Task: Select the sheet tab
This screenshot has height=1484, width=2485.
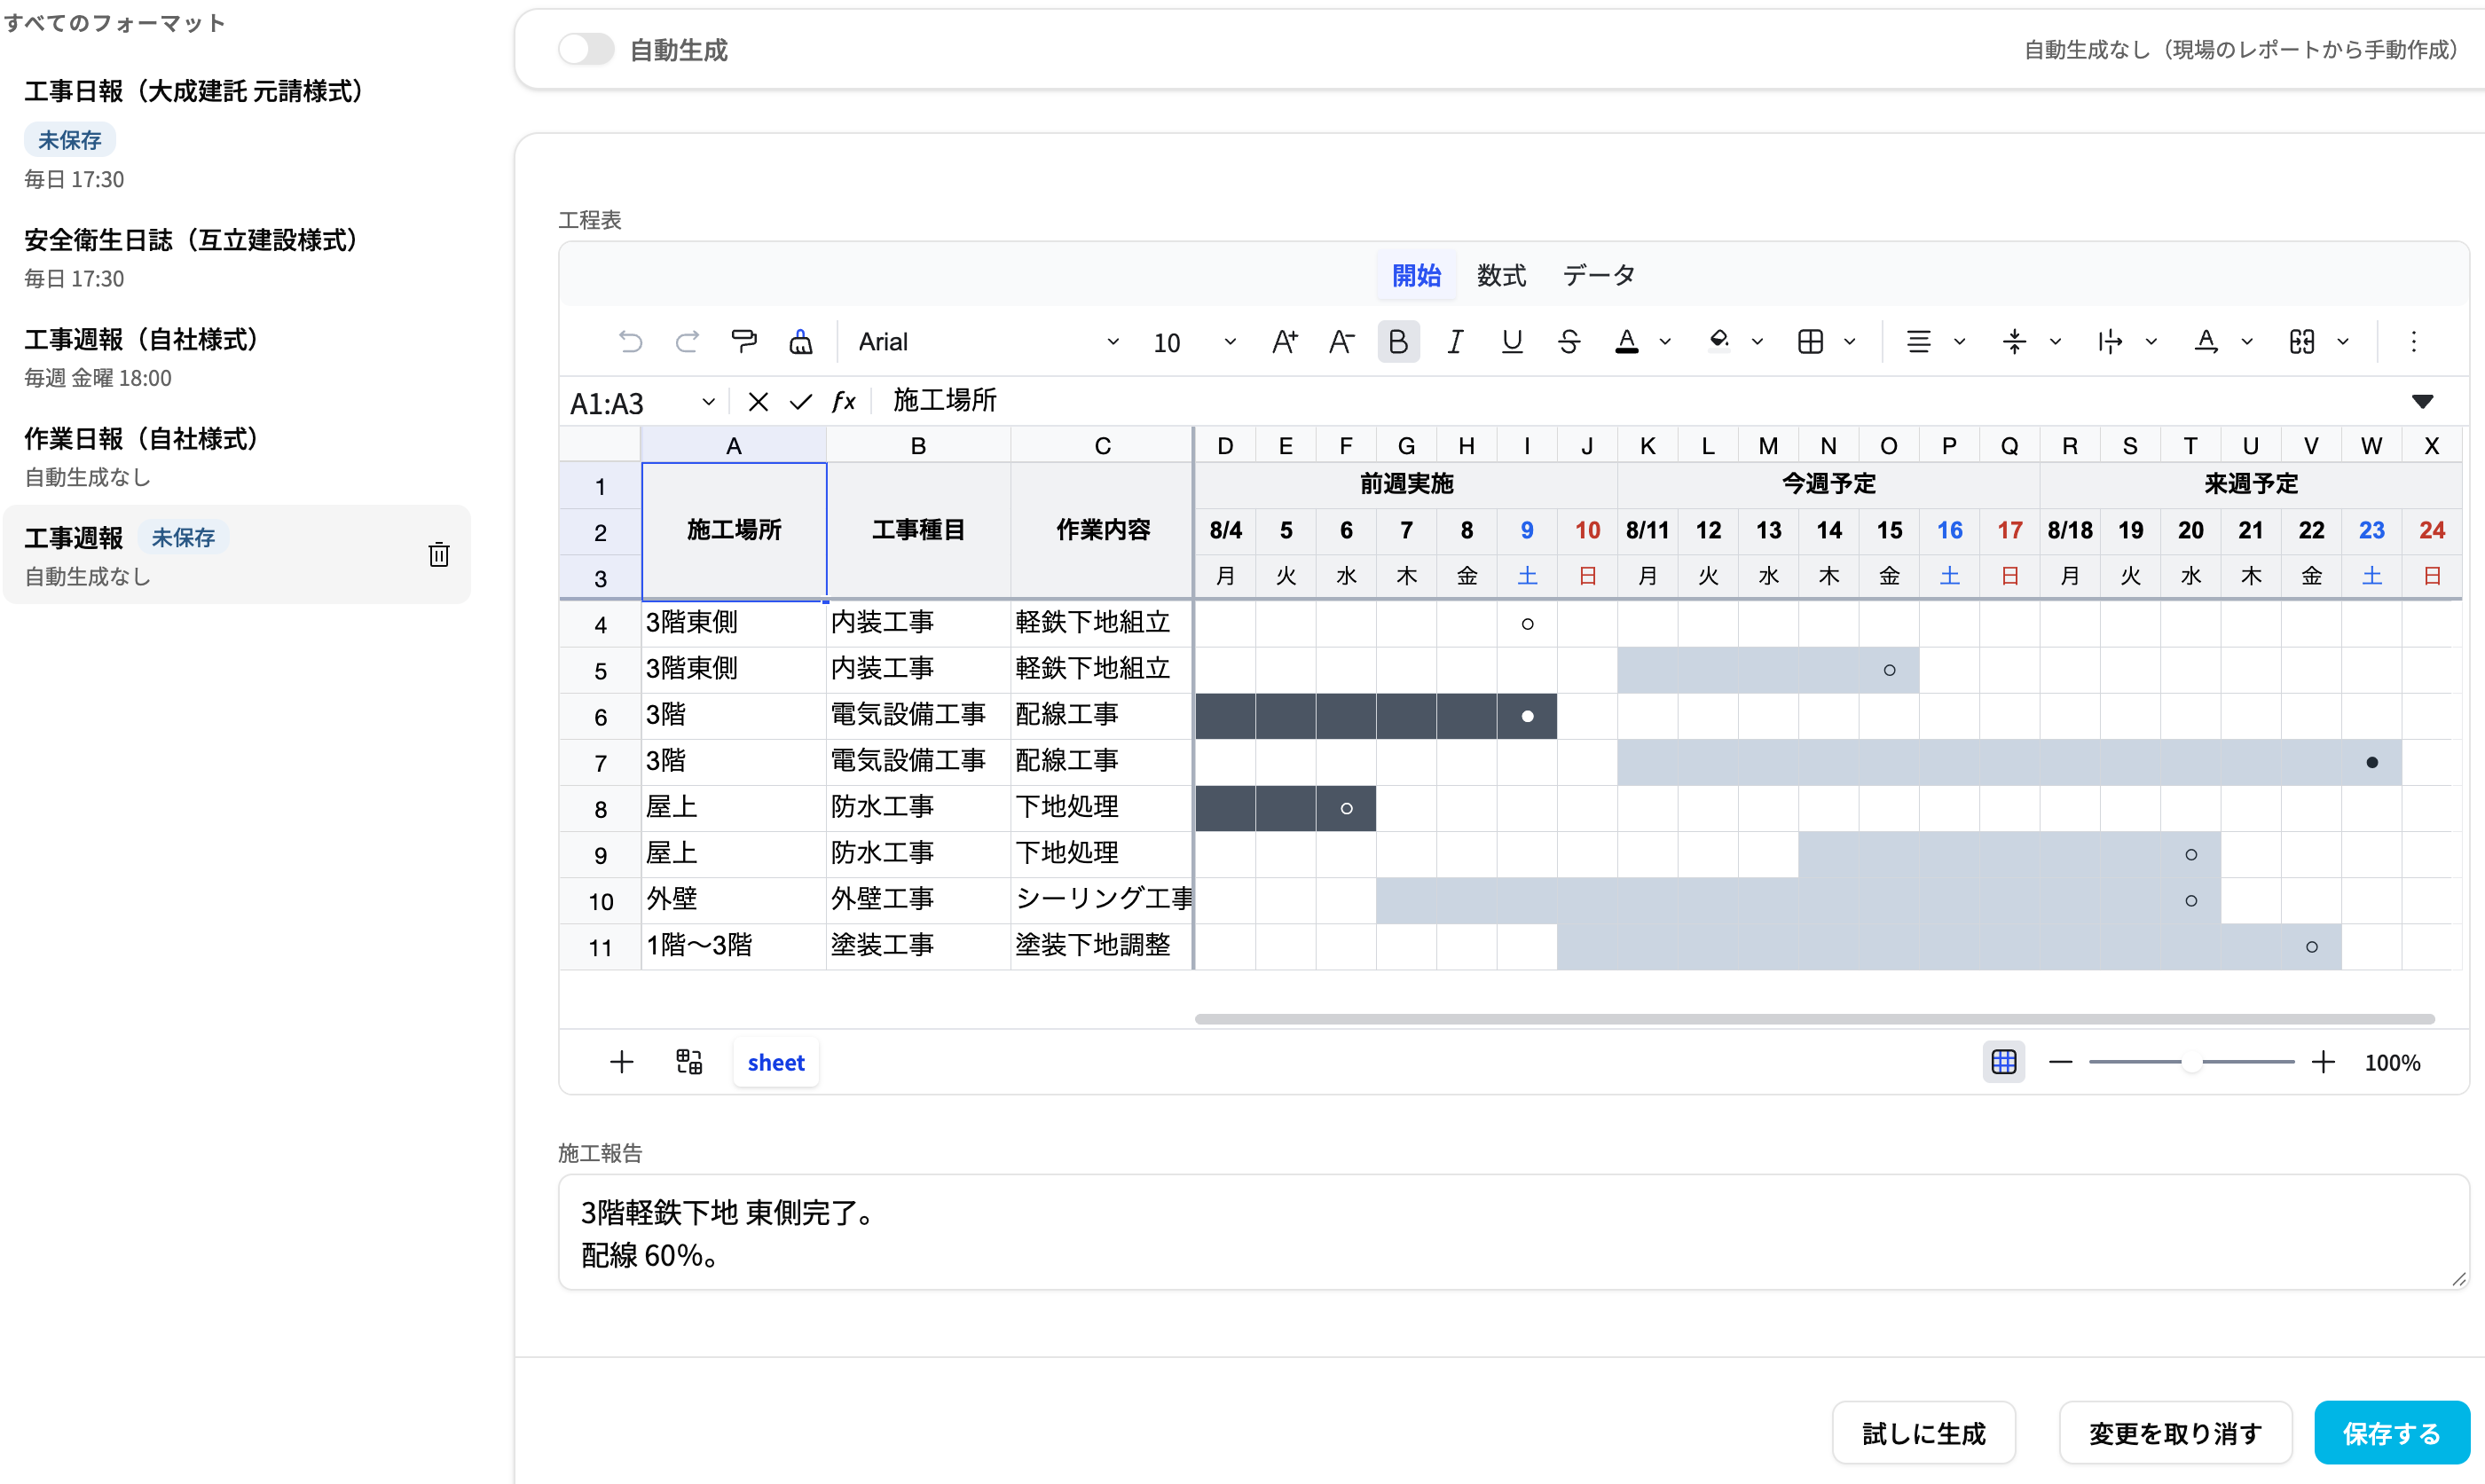Action: (x=776, y=1062)
